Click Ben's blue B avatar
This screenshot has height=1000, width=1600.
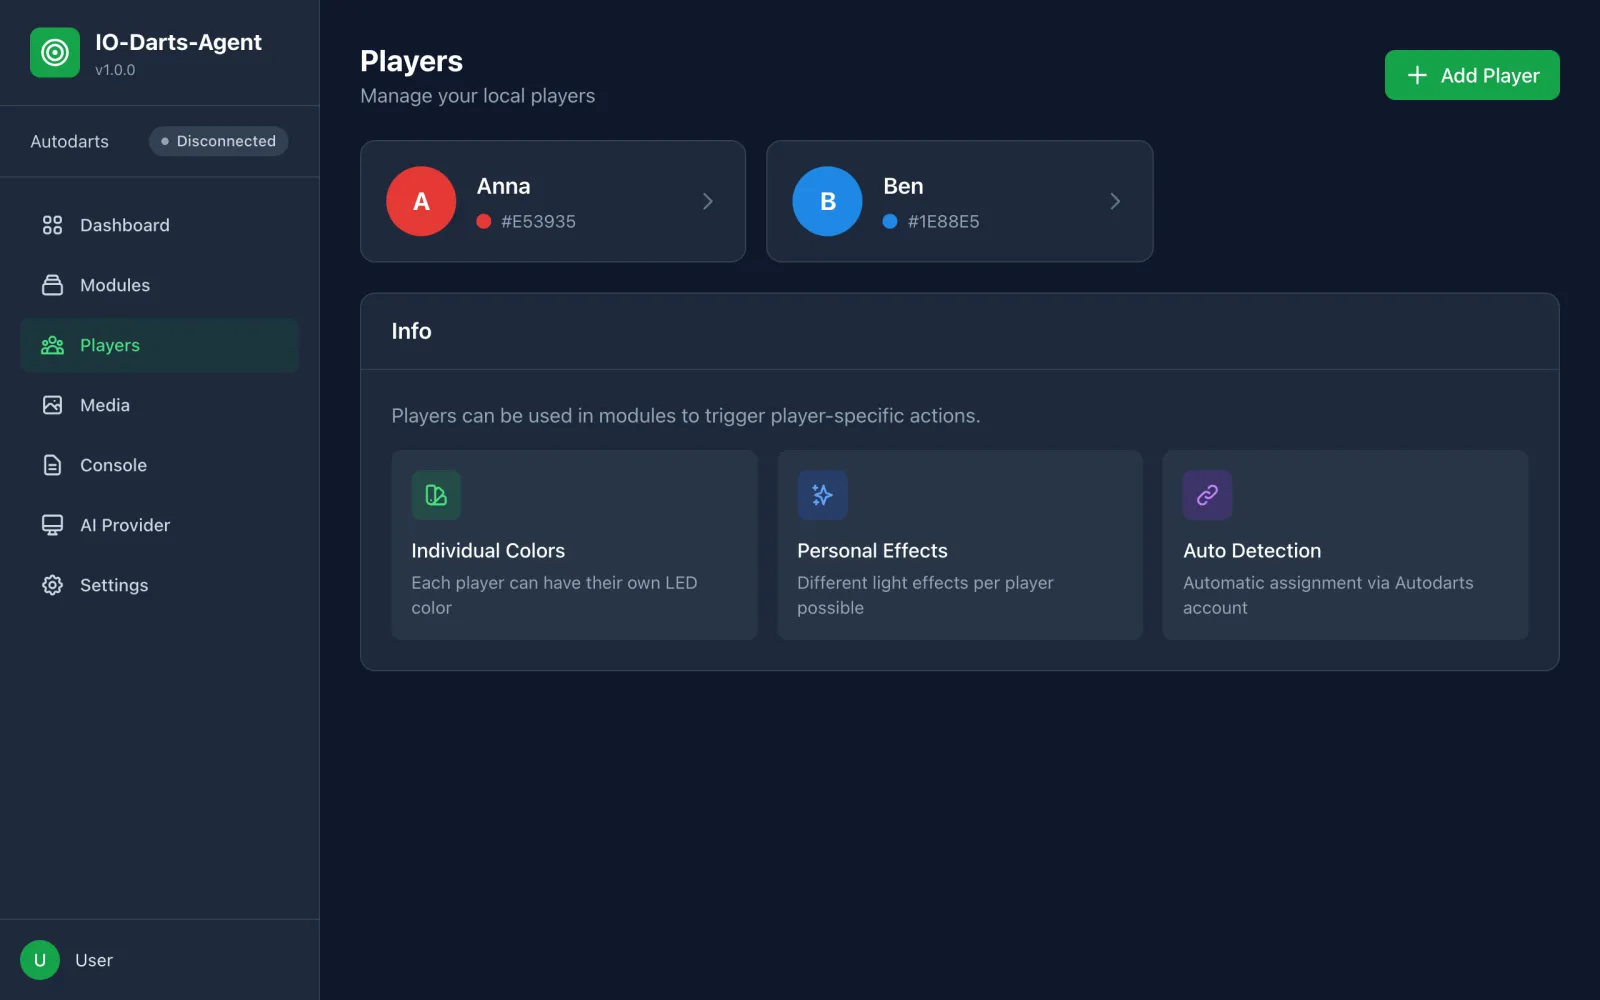pyautogui.click(x=827, y=201)
